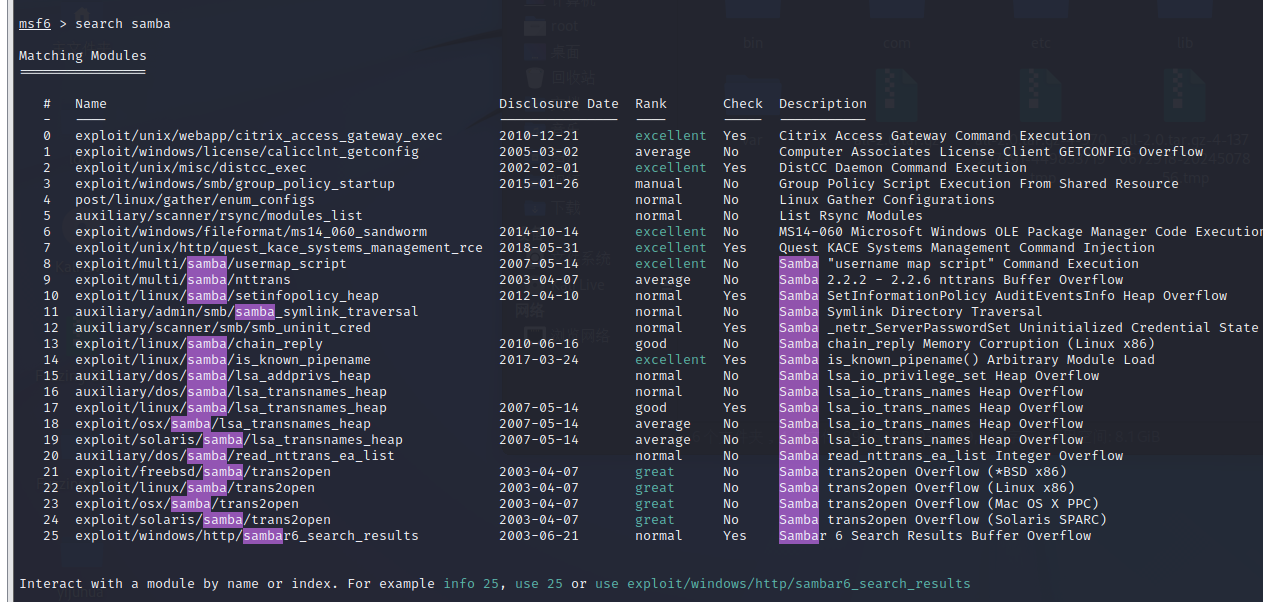The width and height of the screenshot is (1263, 602).
Task: Click the disclosure date 2010-12-21
Action: click(539, 135)
